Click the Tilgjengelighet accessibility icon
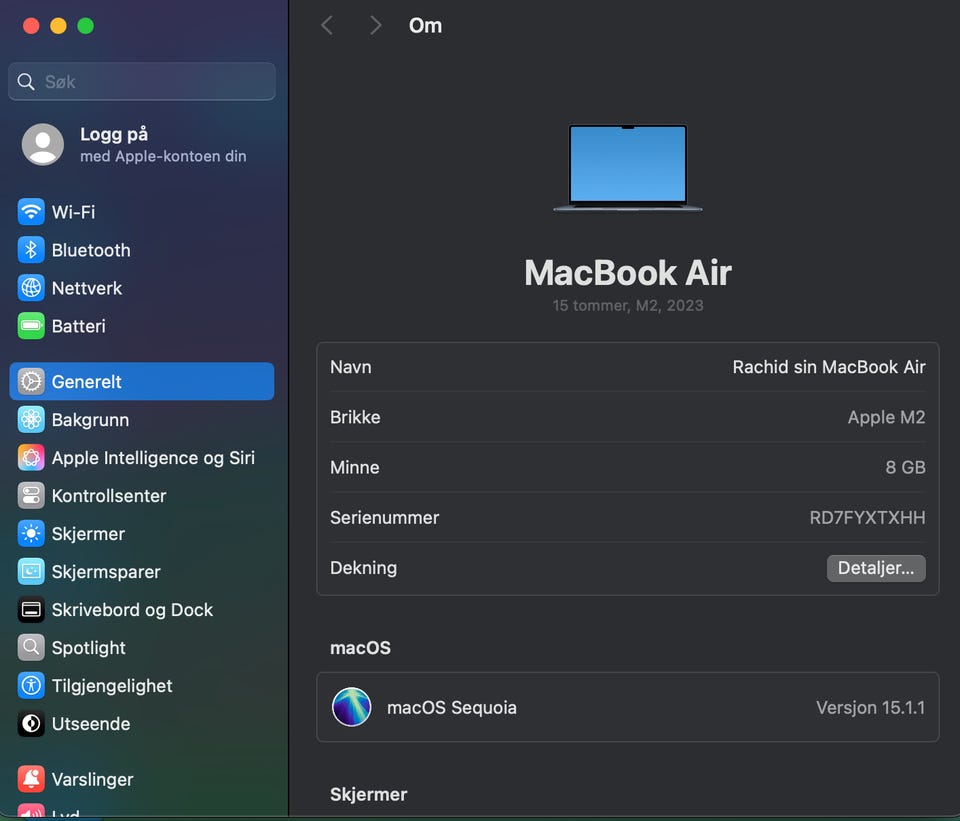This screenshot has height=821, width=960. (31, 686)
